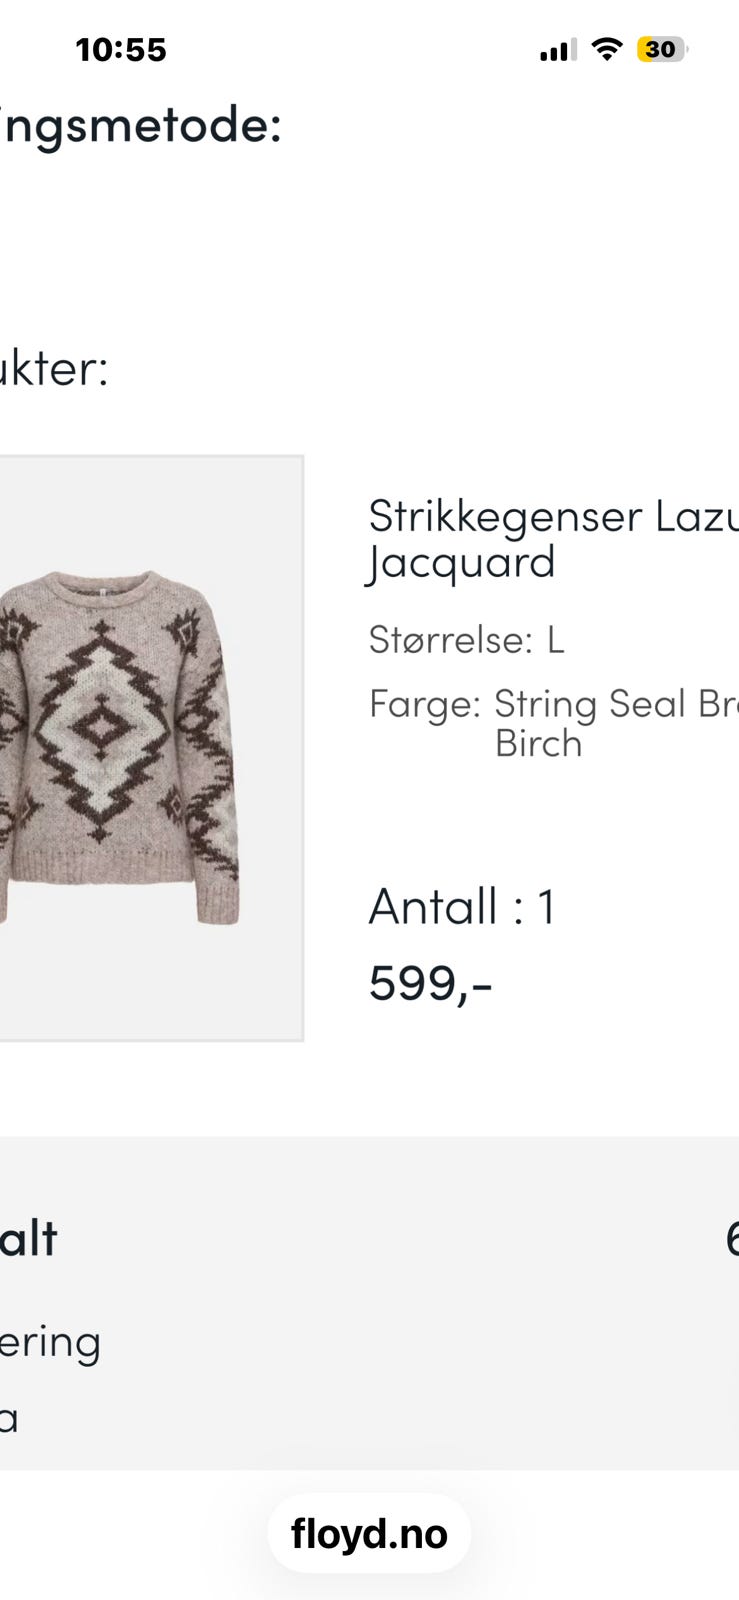The height and width of the screenshot is (1600, 739).
Task: Tap the cellular signal bars icon
Action: click(558, 50)
